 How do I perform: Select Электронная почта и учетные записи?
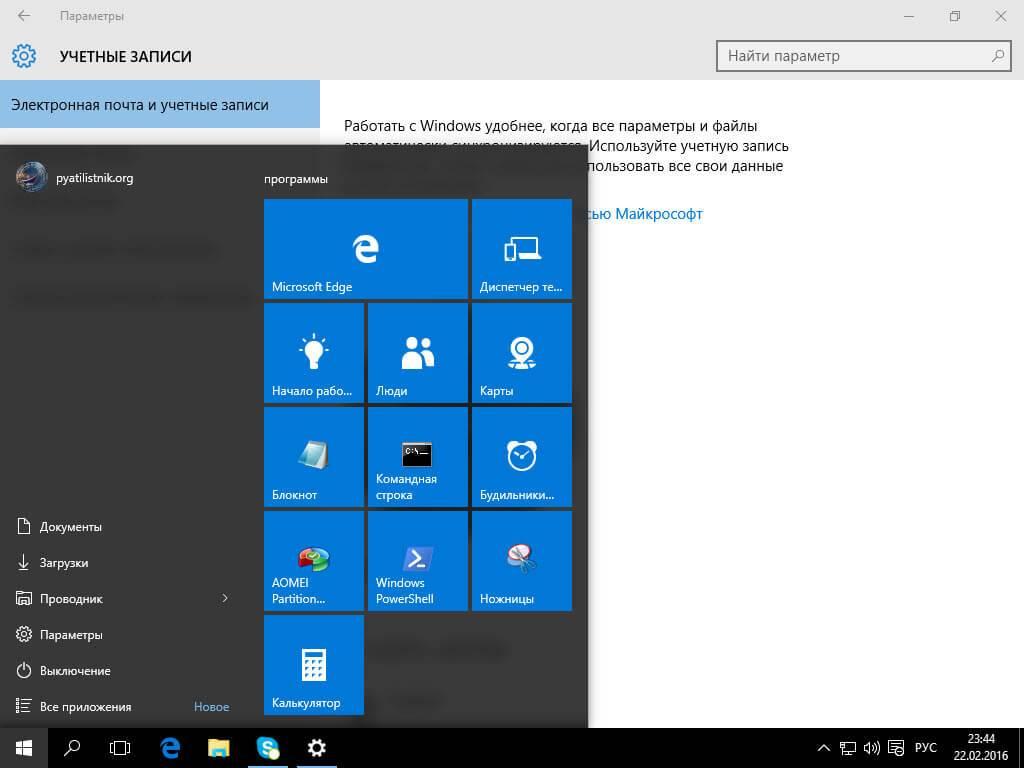(160, 104)
